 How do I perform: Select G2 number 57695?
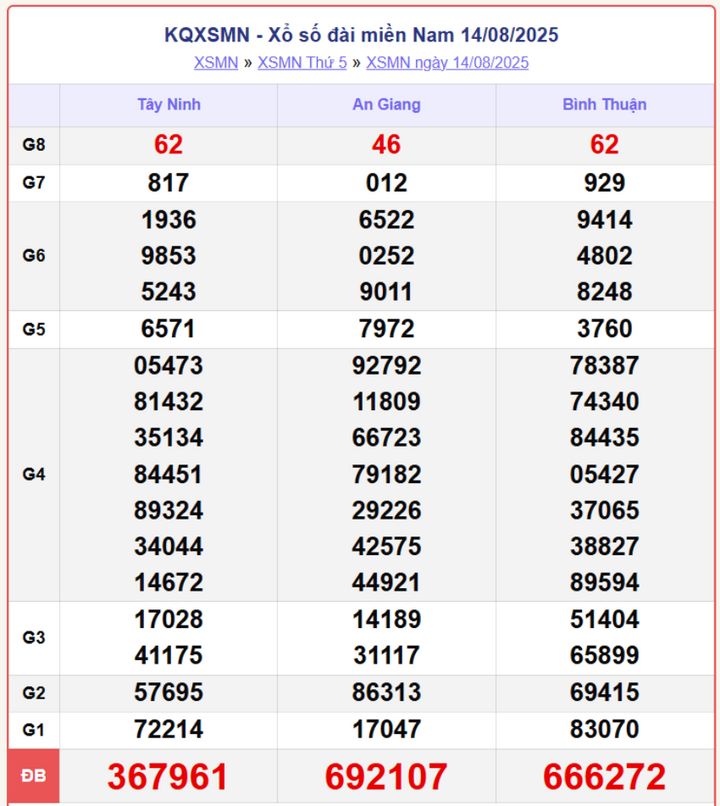[x=169, y=693]
